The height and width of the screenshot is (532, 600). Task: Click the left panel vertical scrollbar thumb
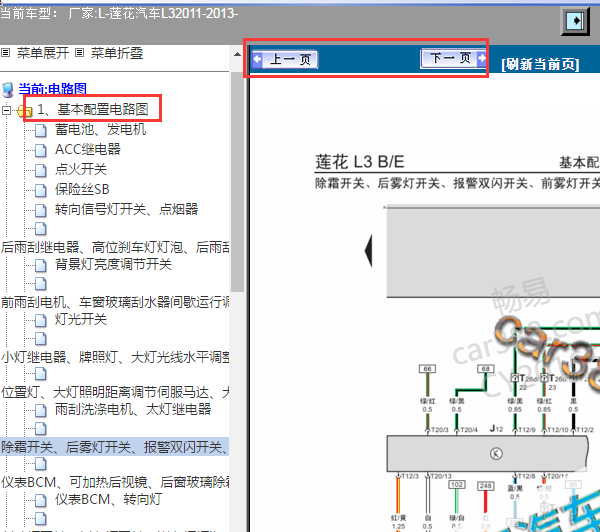(237, 182)
